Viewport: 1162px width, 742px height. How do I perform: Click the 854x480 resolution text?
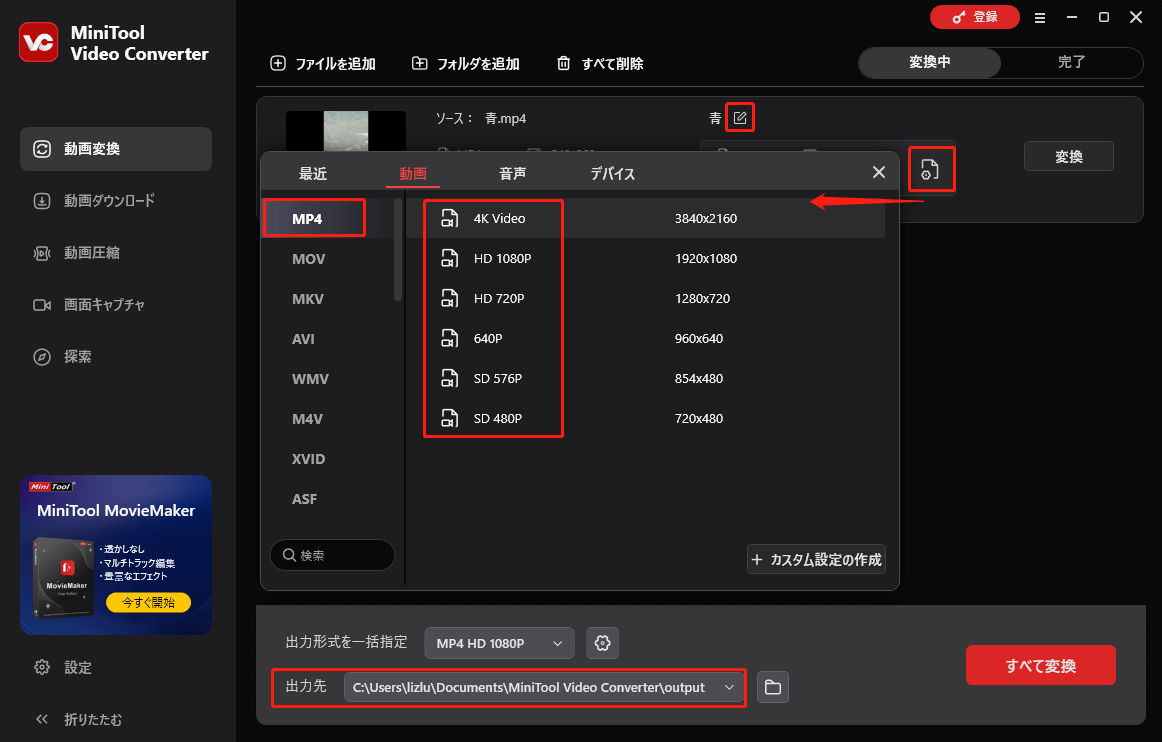(x=699, y=378)
